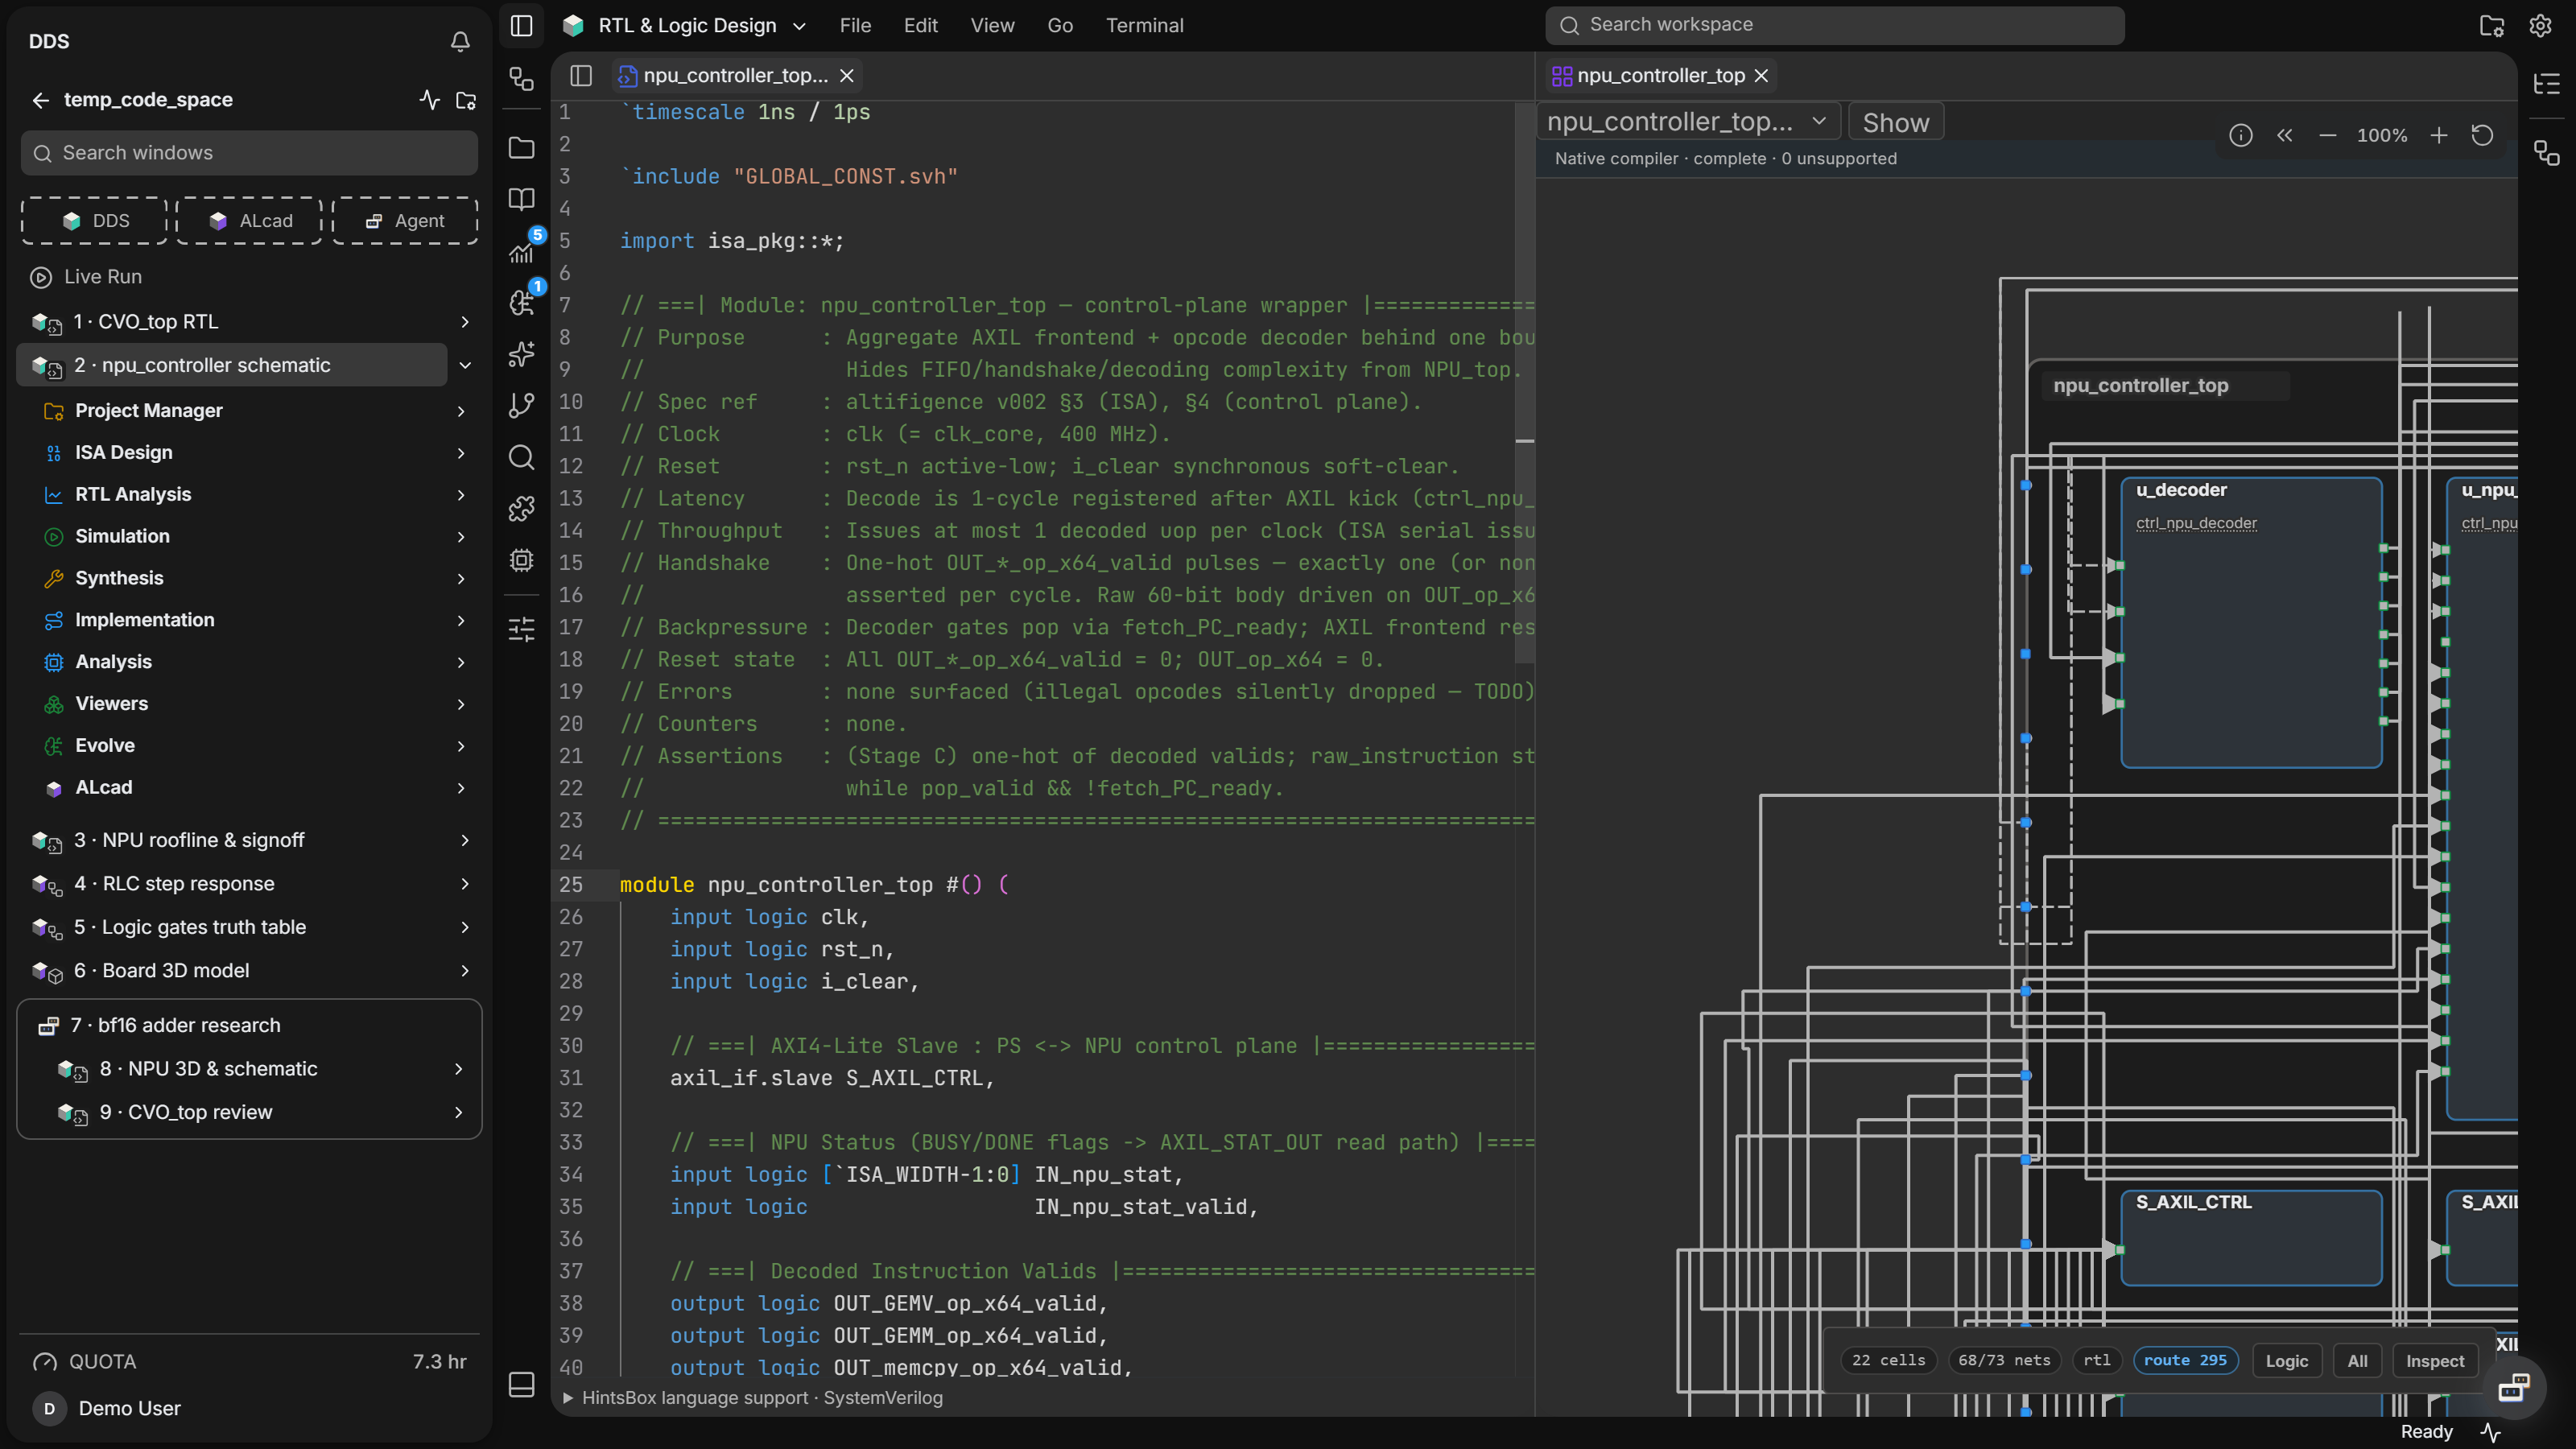Collapse the 2 · npu_controller schematic group

pos(465,365)
